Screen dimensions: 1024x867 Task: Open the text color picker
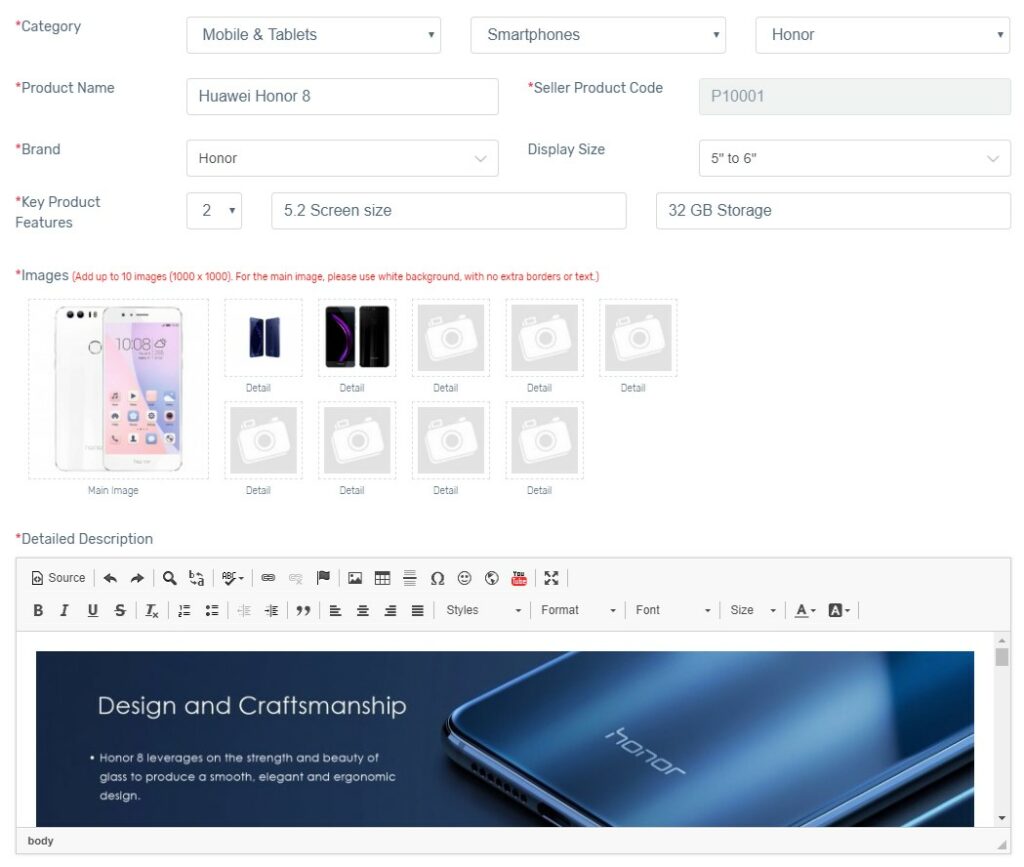click(x=805, y=610)
